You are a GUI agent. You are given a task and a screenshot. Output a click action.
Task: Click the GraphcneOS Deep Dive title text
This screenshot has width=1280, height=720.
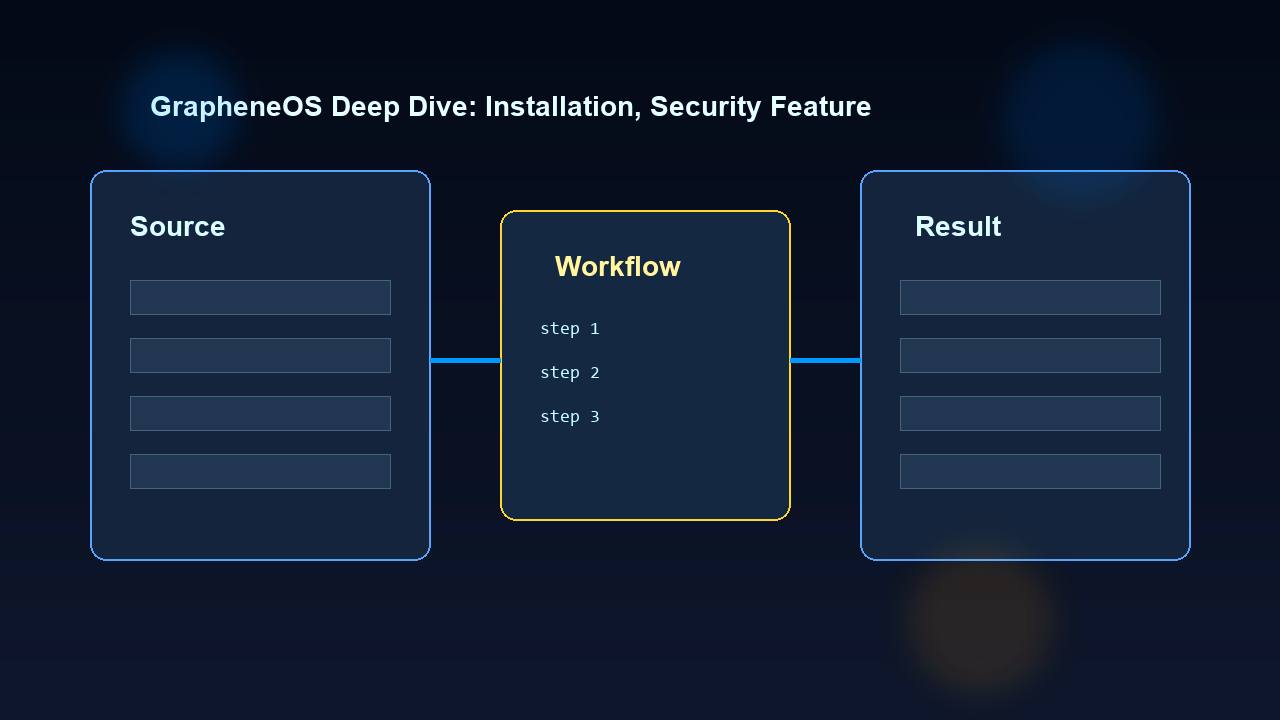coord(510,107)
